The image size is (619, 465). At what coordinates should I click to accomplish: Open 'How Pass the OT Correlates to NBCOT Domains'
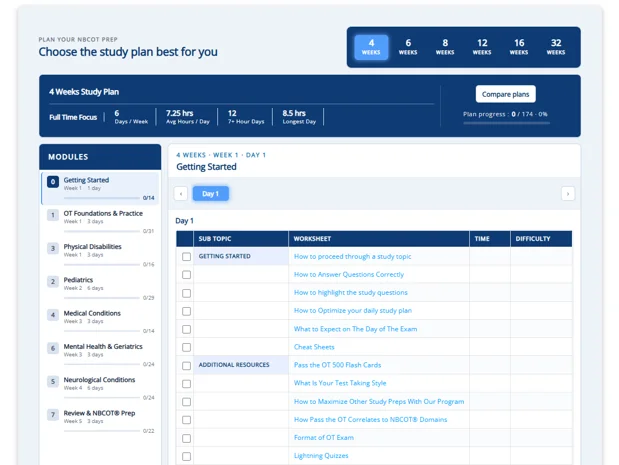point(371,420)
